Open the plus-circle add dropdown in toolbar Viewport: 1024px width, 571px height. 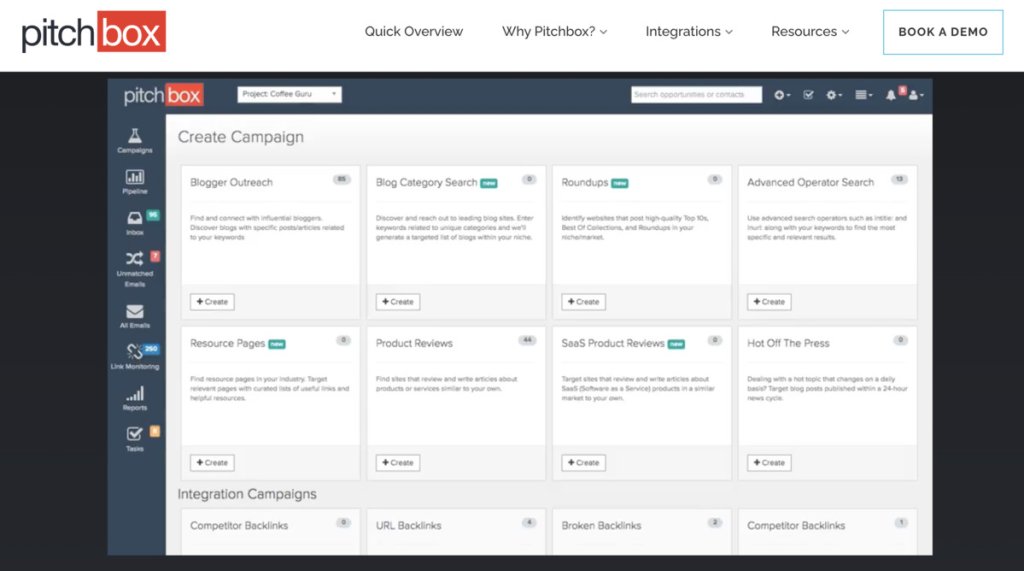tap(782, 95)
